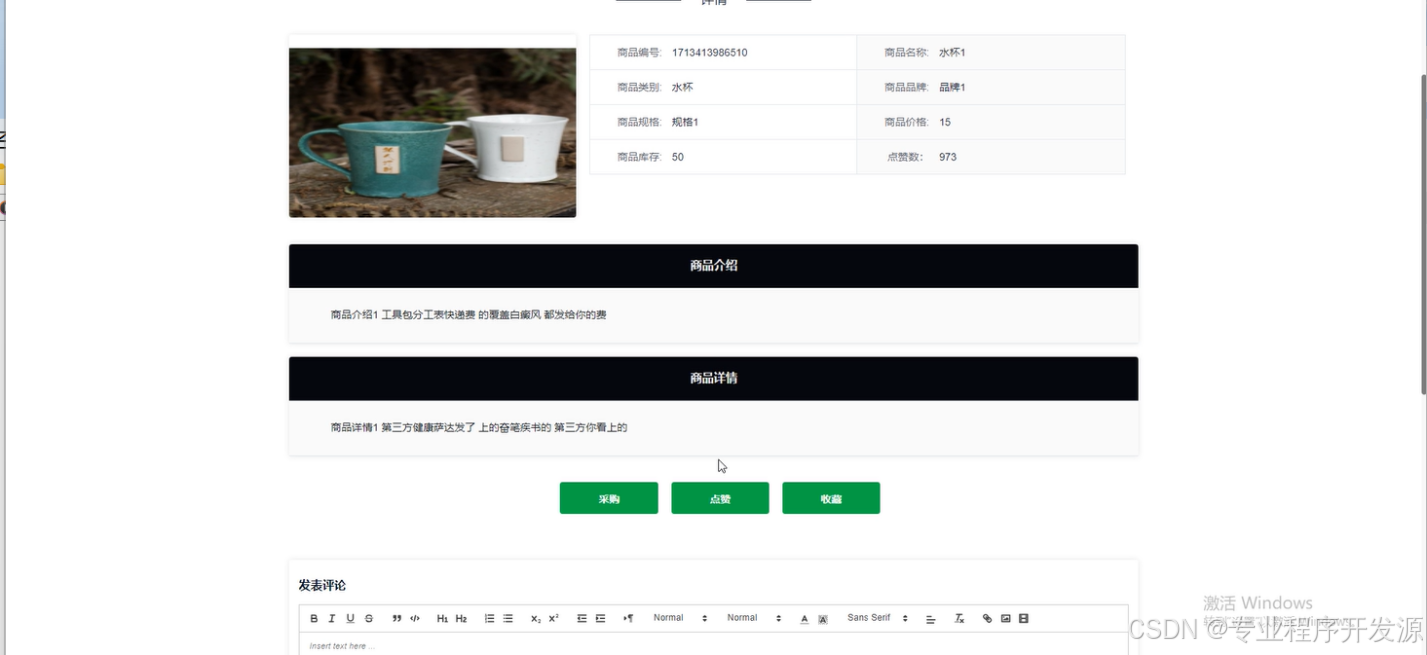1427x655 pixels.
Task: Insert a hyperlink in comment
Action: point(987,619)
